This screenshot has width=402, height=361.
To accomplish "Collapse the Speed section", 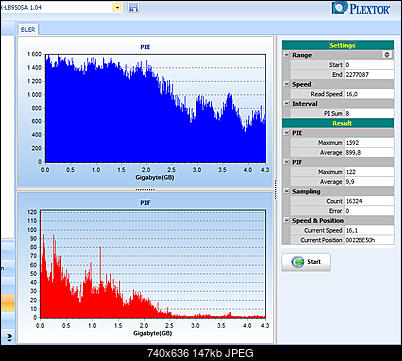I will (286, 84).
